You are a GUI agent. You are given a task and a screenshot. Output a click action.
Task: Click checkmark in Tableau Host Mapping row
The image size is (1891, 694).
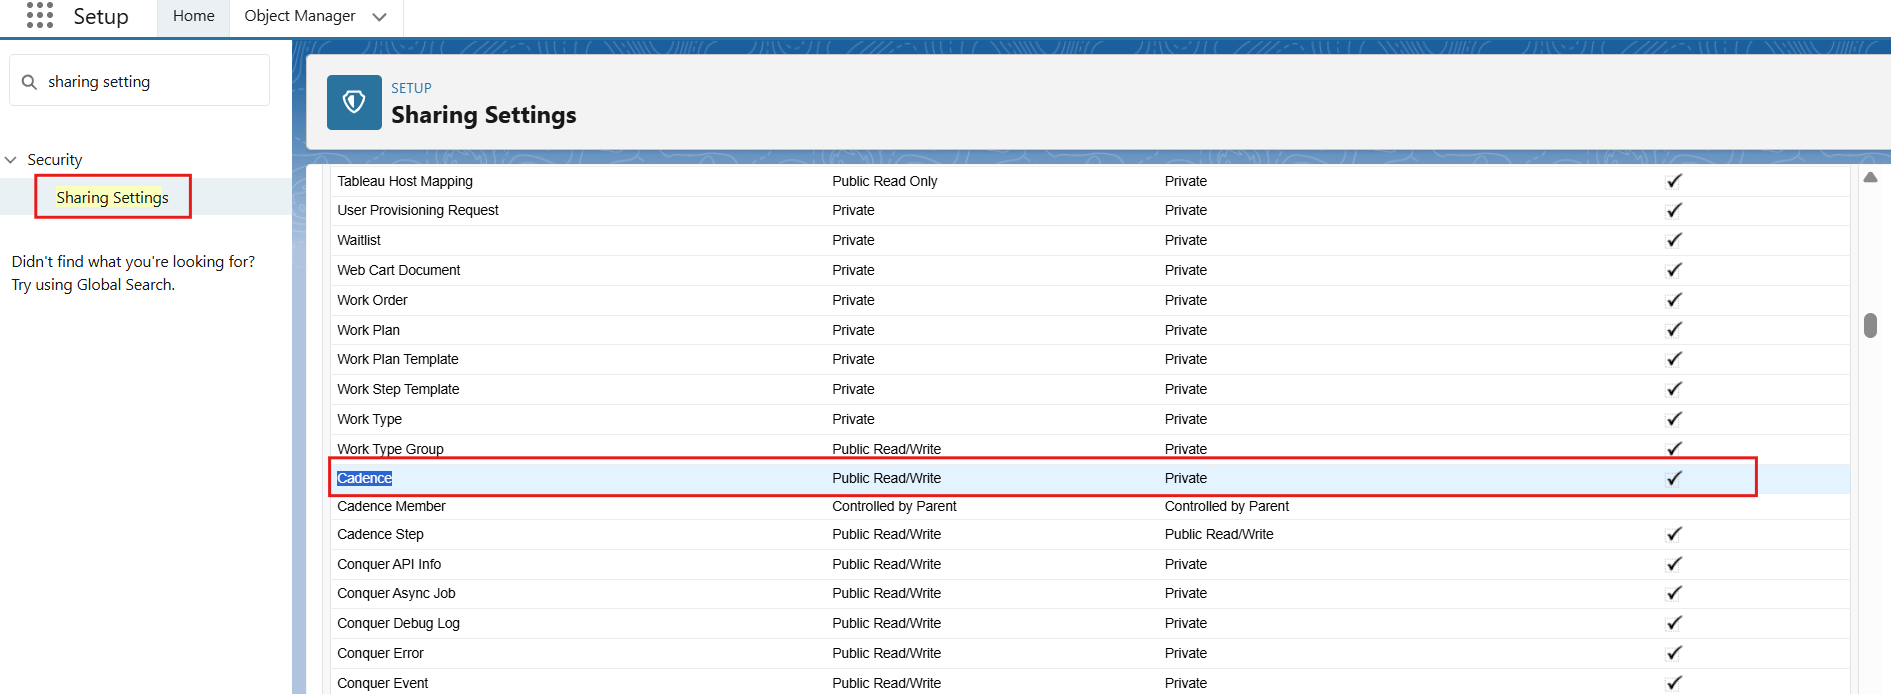coord(1673,181)
